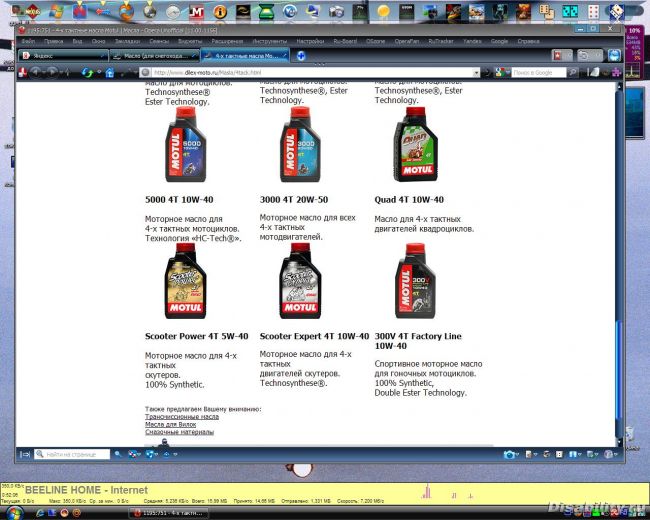650x520 pixels.
Task: Click the 300V 4T Factory Line heading
Action: click(x=418, y=341)
